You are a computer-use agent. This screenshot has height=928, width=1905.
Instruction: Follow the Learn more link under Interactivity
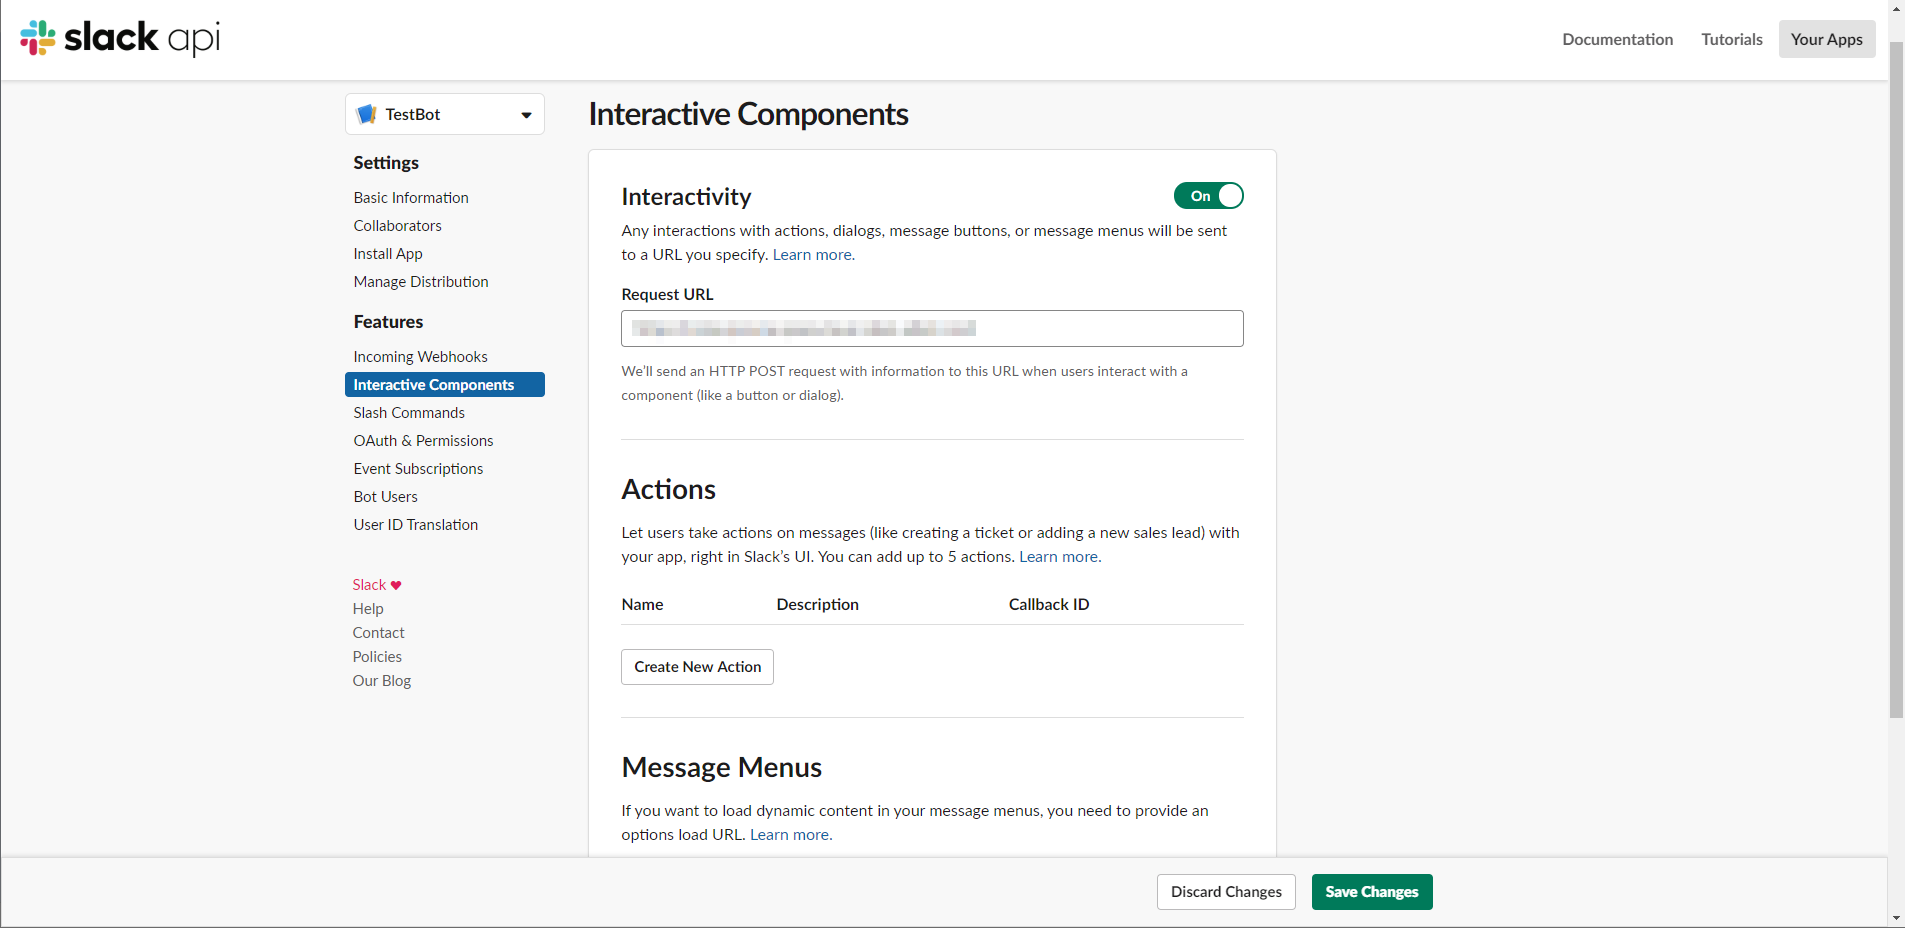812,255
